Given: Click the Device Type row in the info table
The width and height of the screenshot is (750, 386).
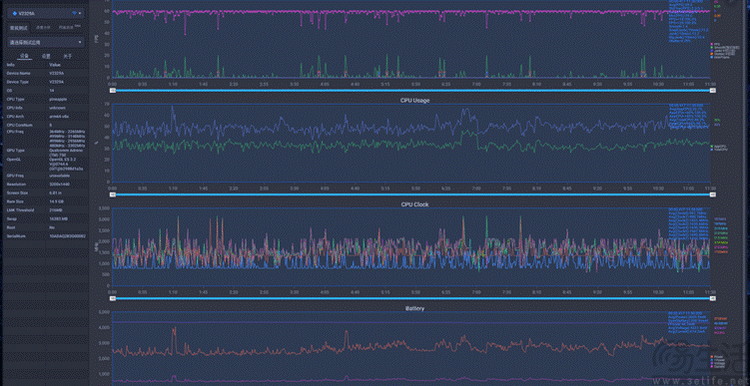Looking at the screenshot, I should (x=46, y=82).
